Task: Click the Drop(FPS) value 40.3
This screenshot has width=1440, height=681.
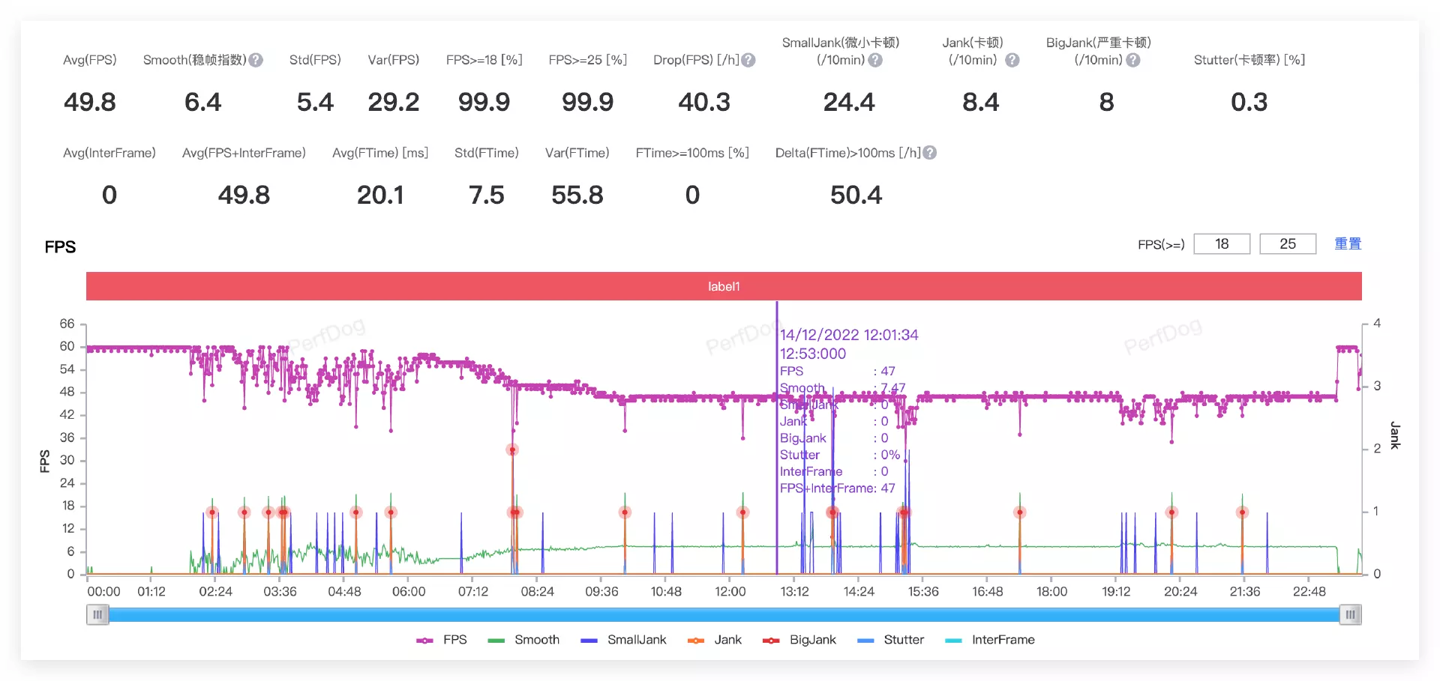Action: [704, 102]
